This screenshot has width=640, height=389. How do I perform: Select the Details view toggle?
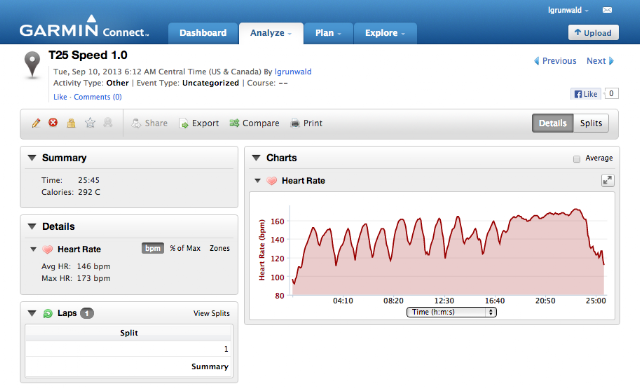(x=553, y=123)
